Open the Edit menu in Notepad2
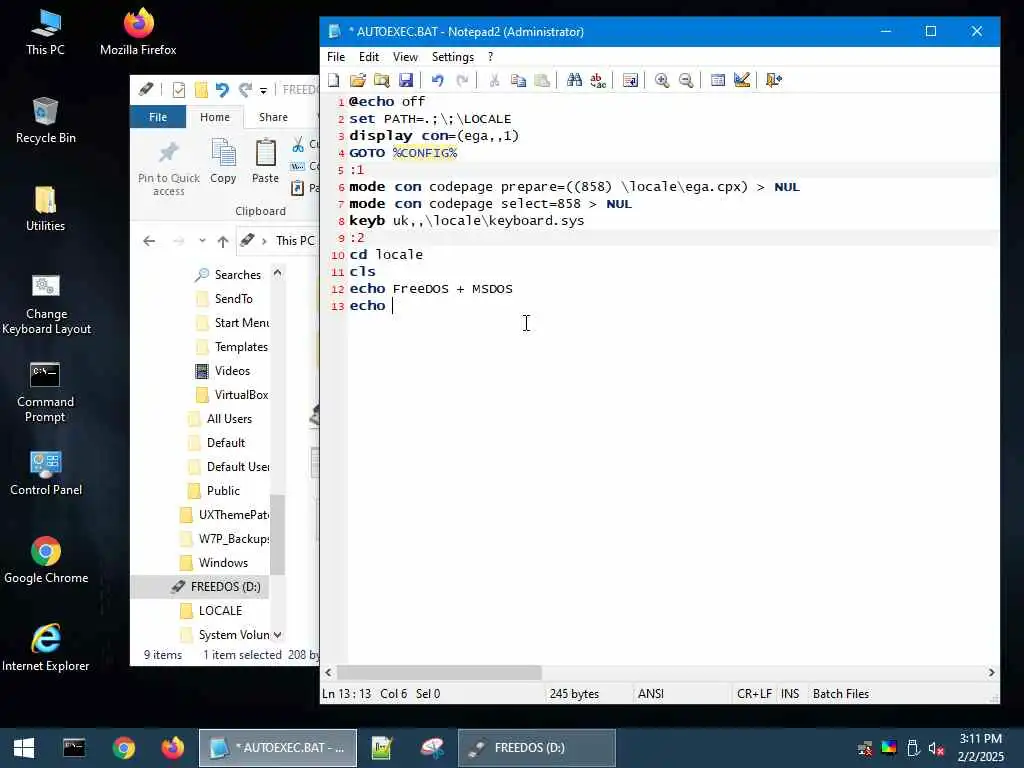This screenshot has width=1024, height=768. 368,57
